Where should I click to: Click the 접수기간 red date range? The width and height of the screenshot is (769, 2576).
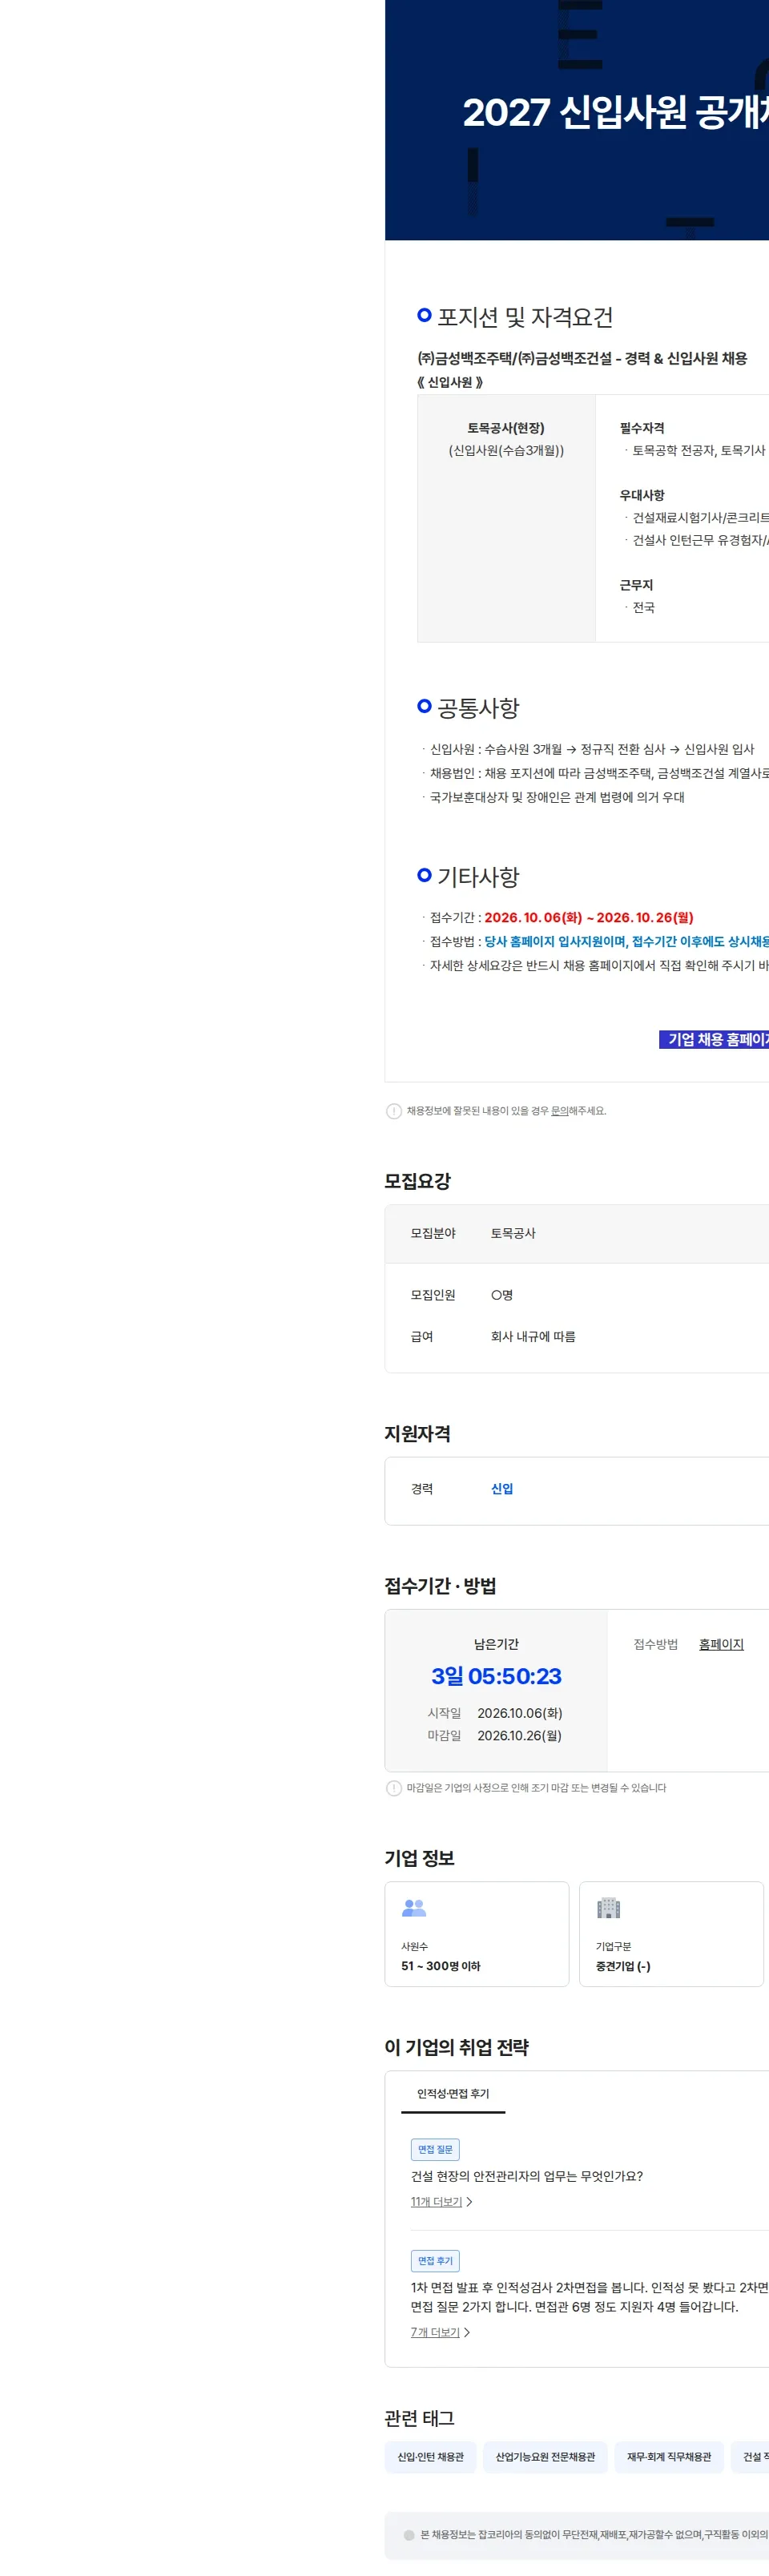tap(589, 917)
